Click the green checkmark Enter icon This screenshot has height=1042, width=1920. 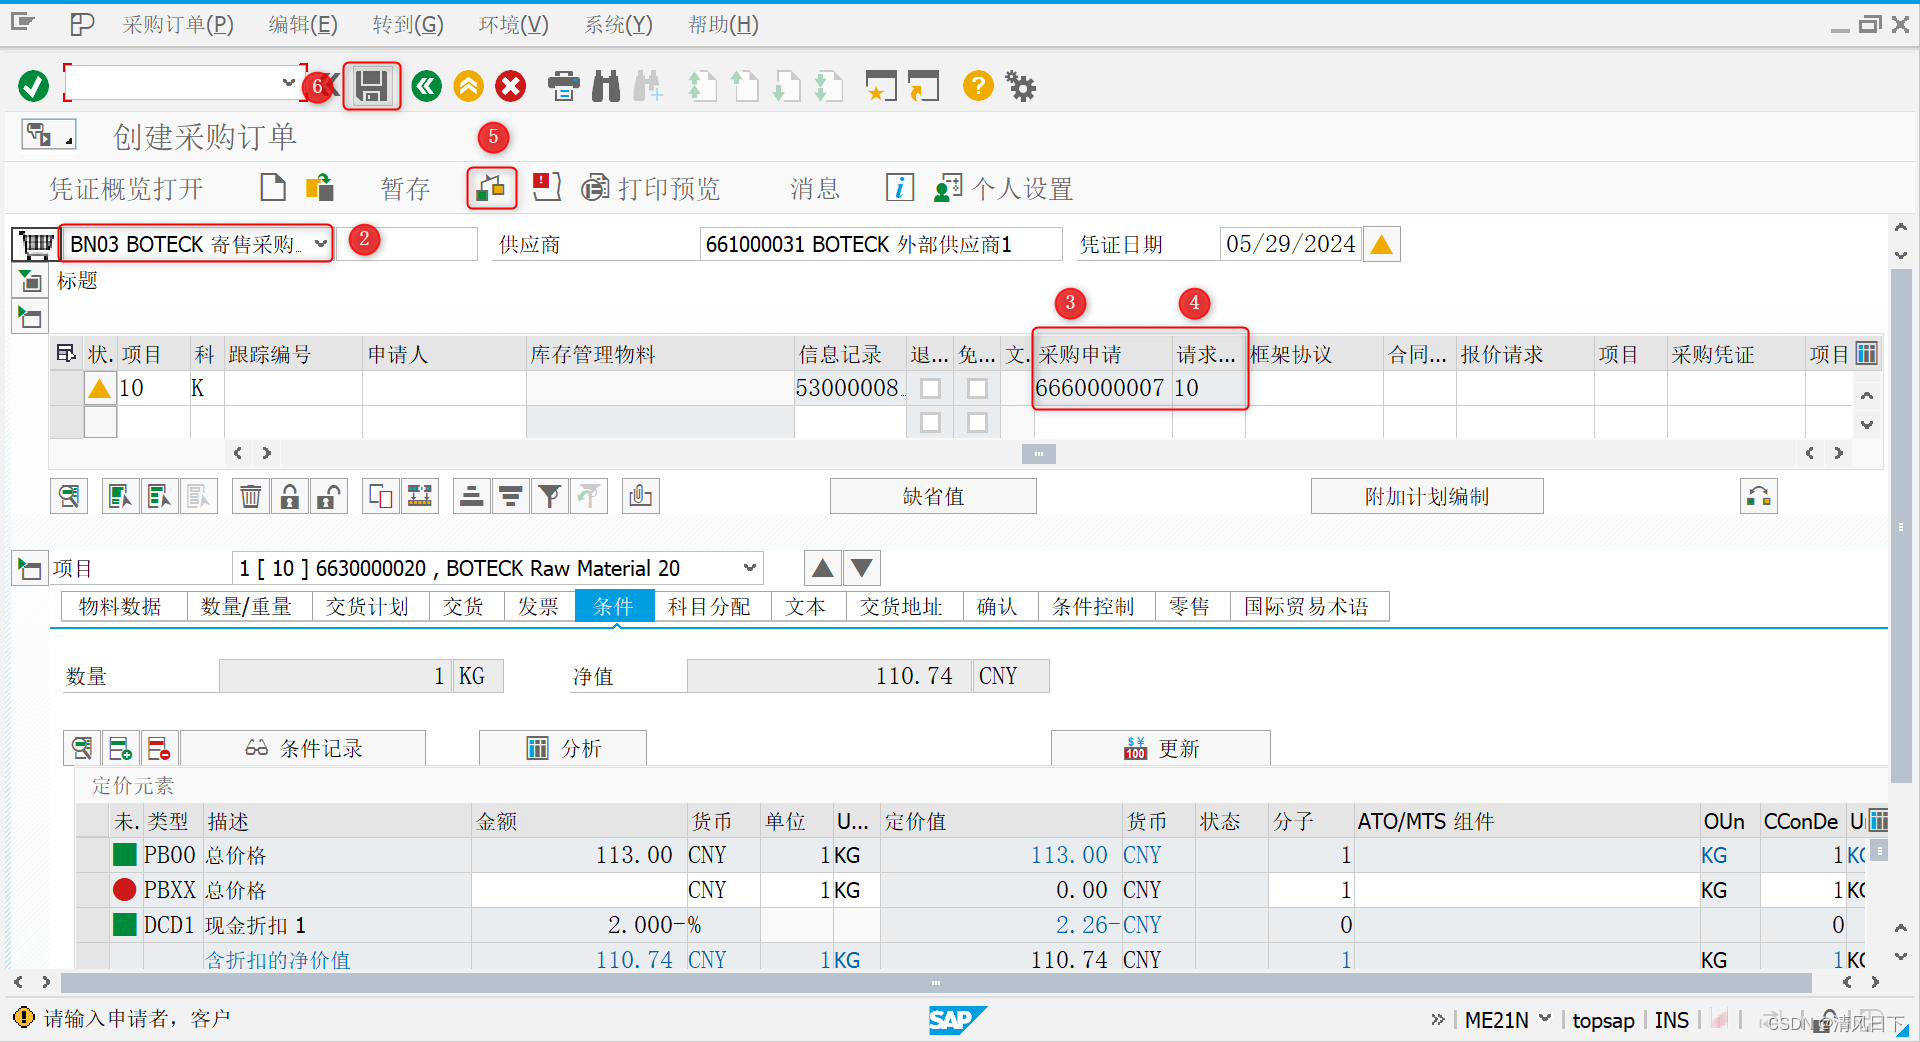pos(33,86)
